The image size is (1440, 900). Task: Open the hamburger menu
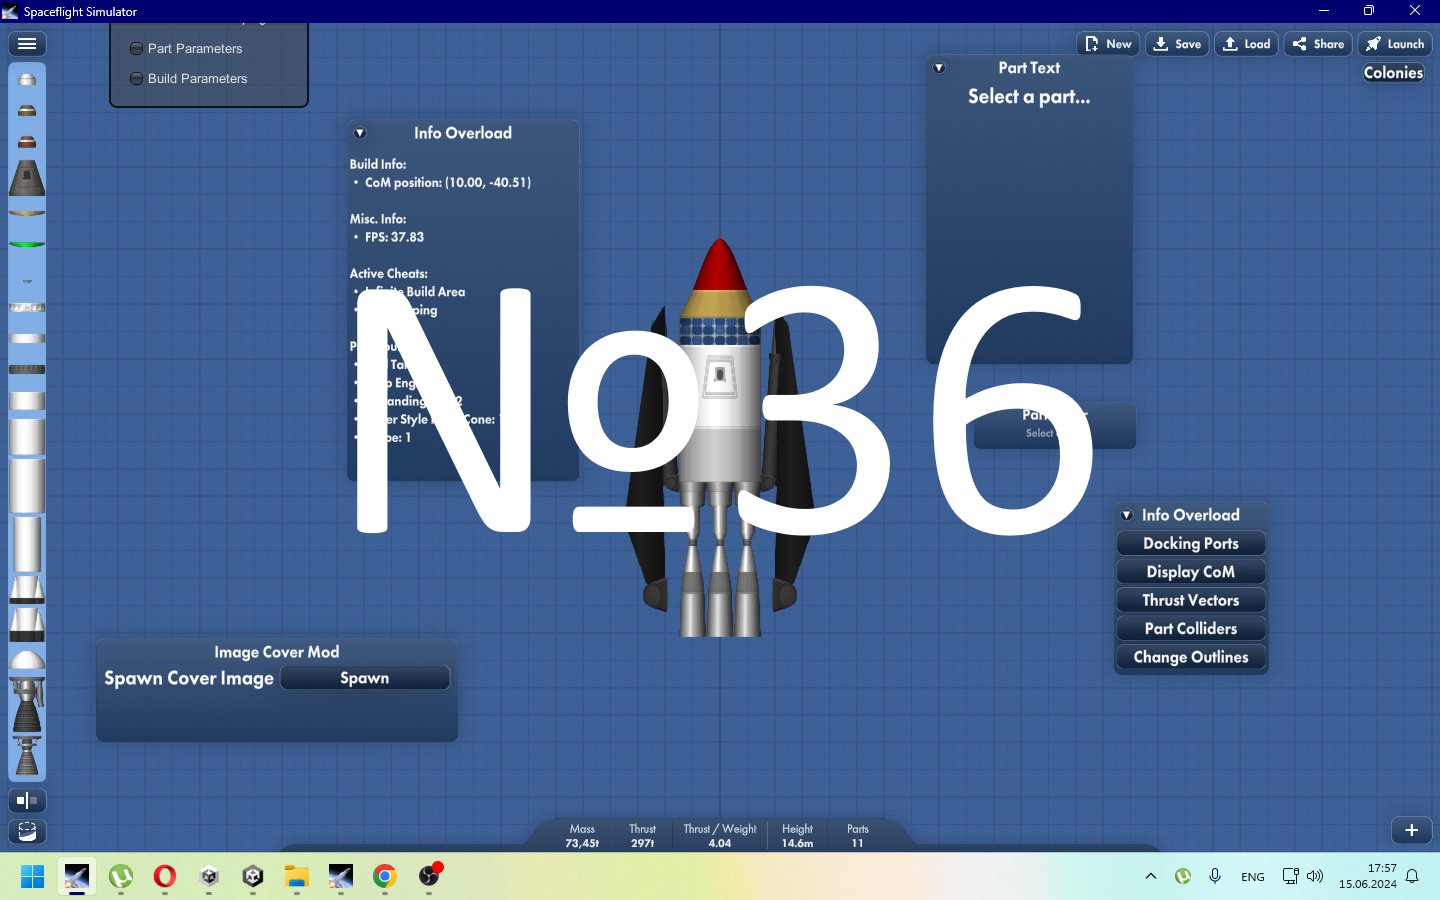tap(27, 44)
